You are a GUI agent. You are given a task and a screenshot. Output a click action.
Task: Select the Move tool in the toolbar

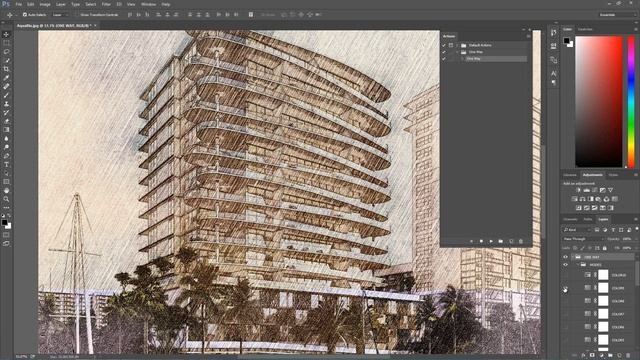point(6,34)
